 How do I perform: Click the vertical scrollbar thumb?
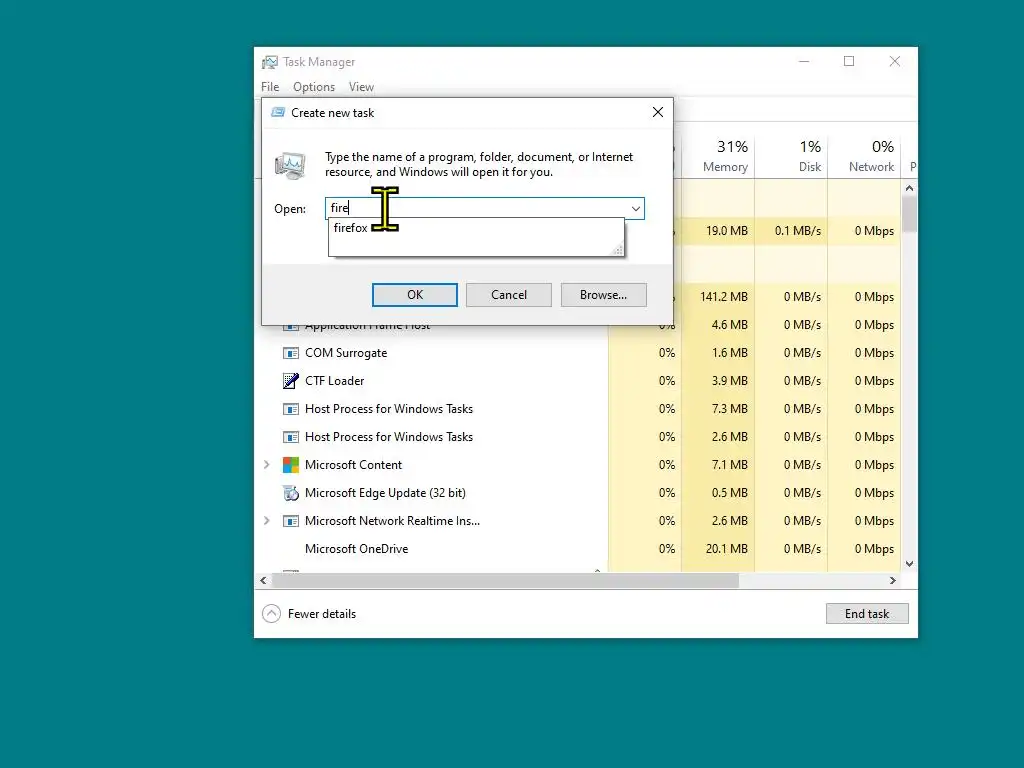click(x=909, y=214)
